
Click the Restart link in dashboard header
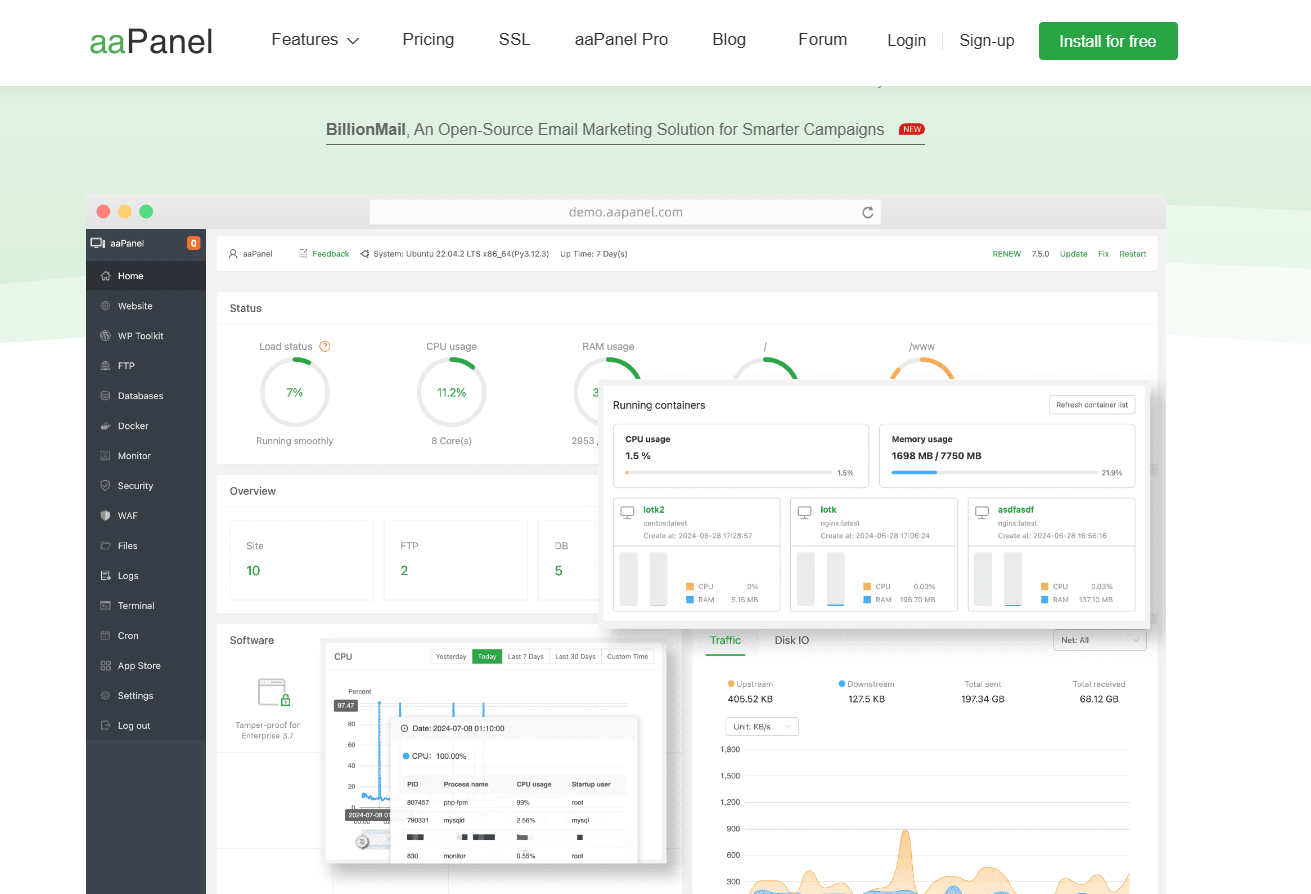1133,254
